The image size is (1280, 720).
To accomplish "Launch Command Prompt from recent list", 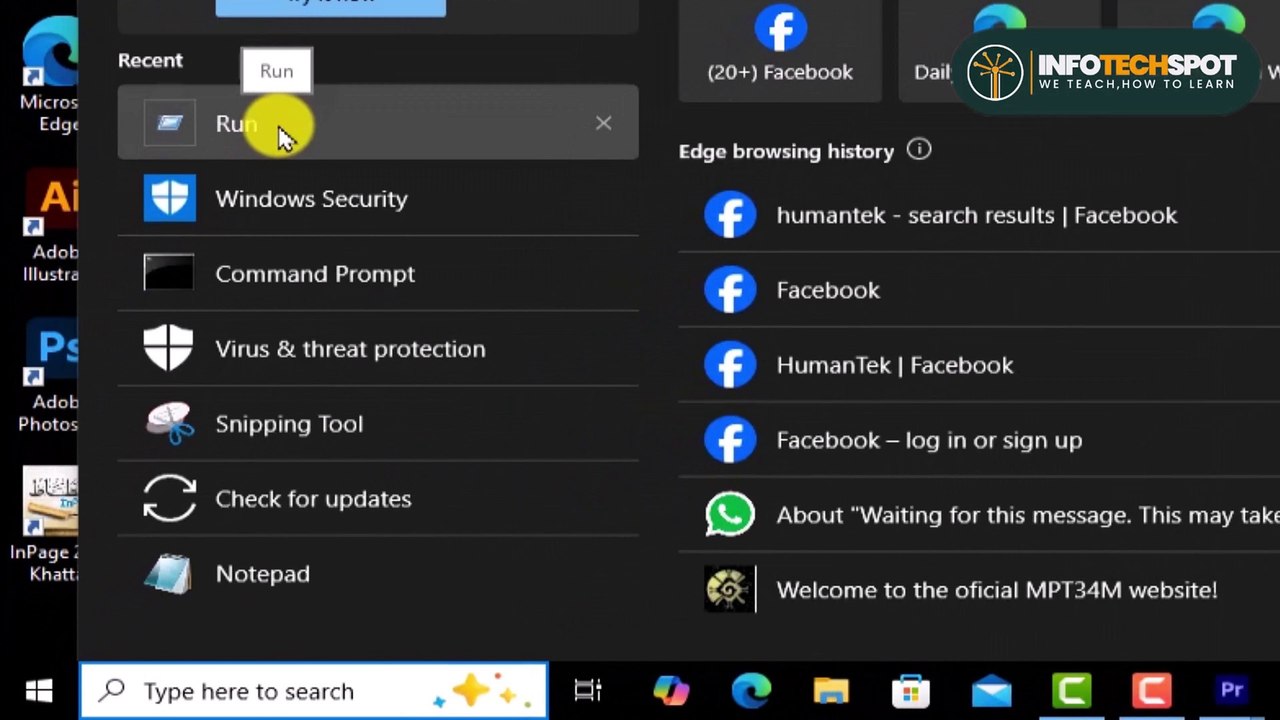I will point(377,273).
